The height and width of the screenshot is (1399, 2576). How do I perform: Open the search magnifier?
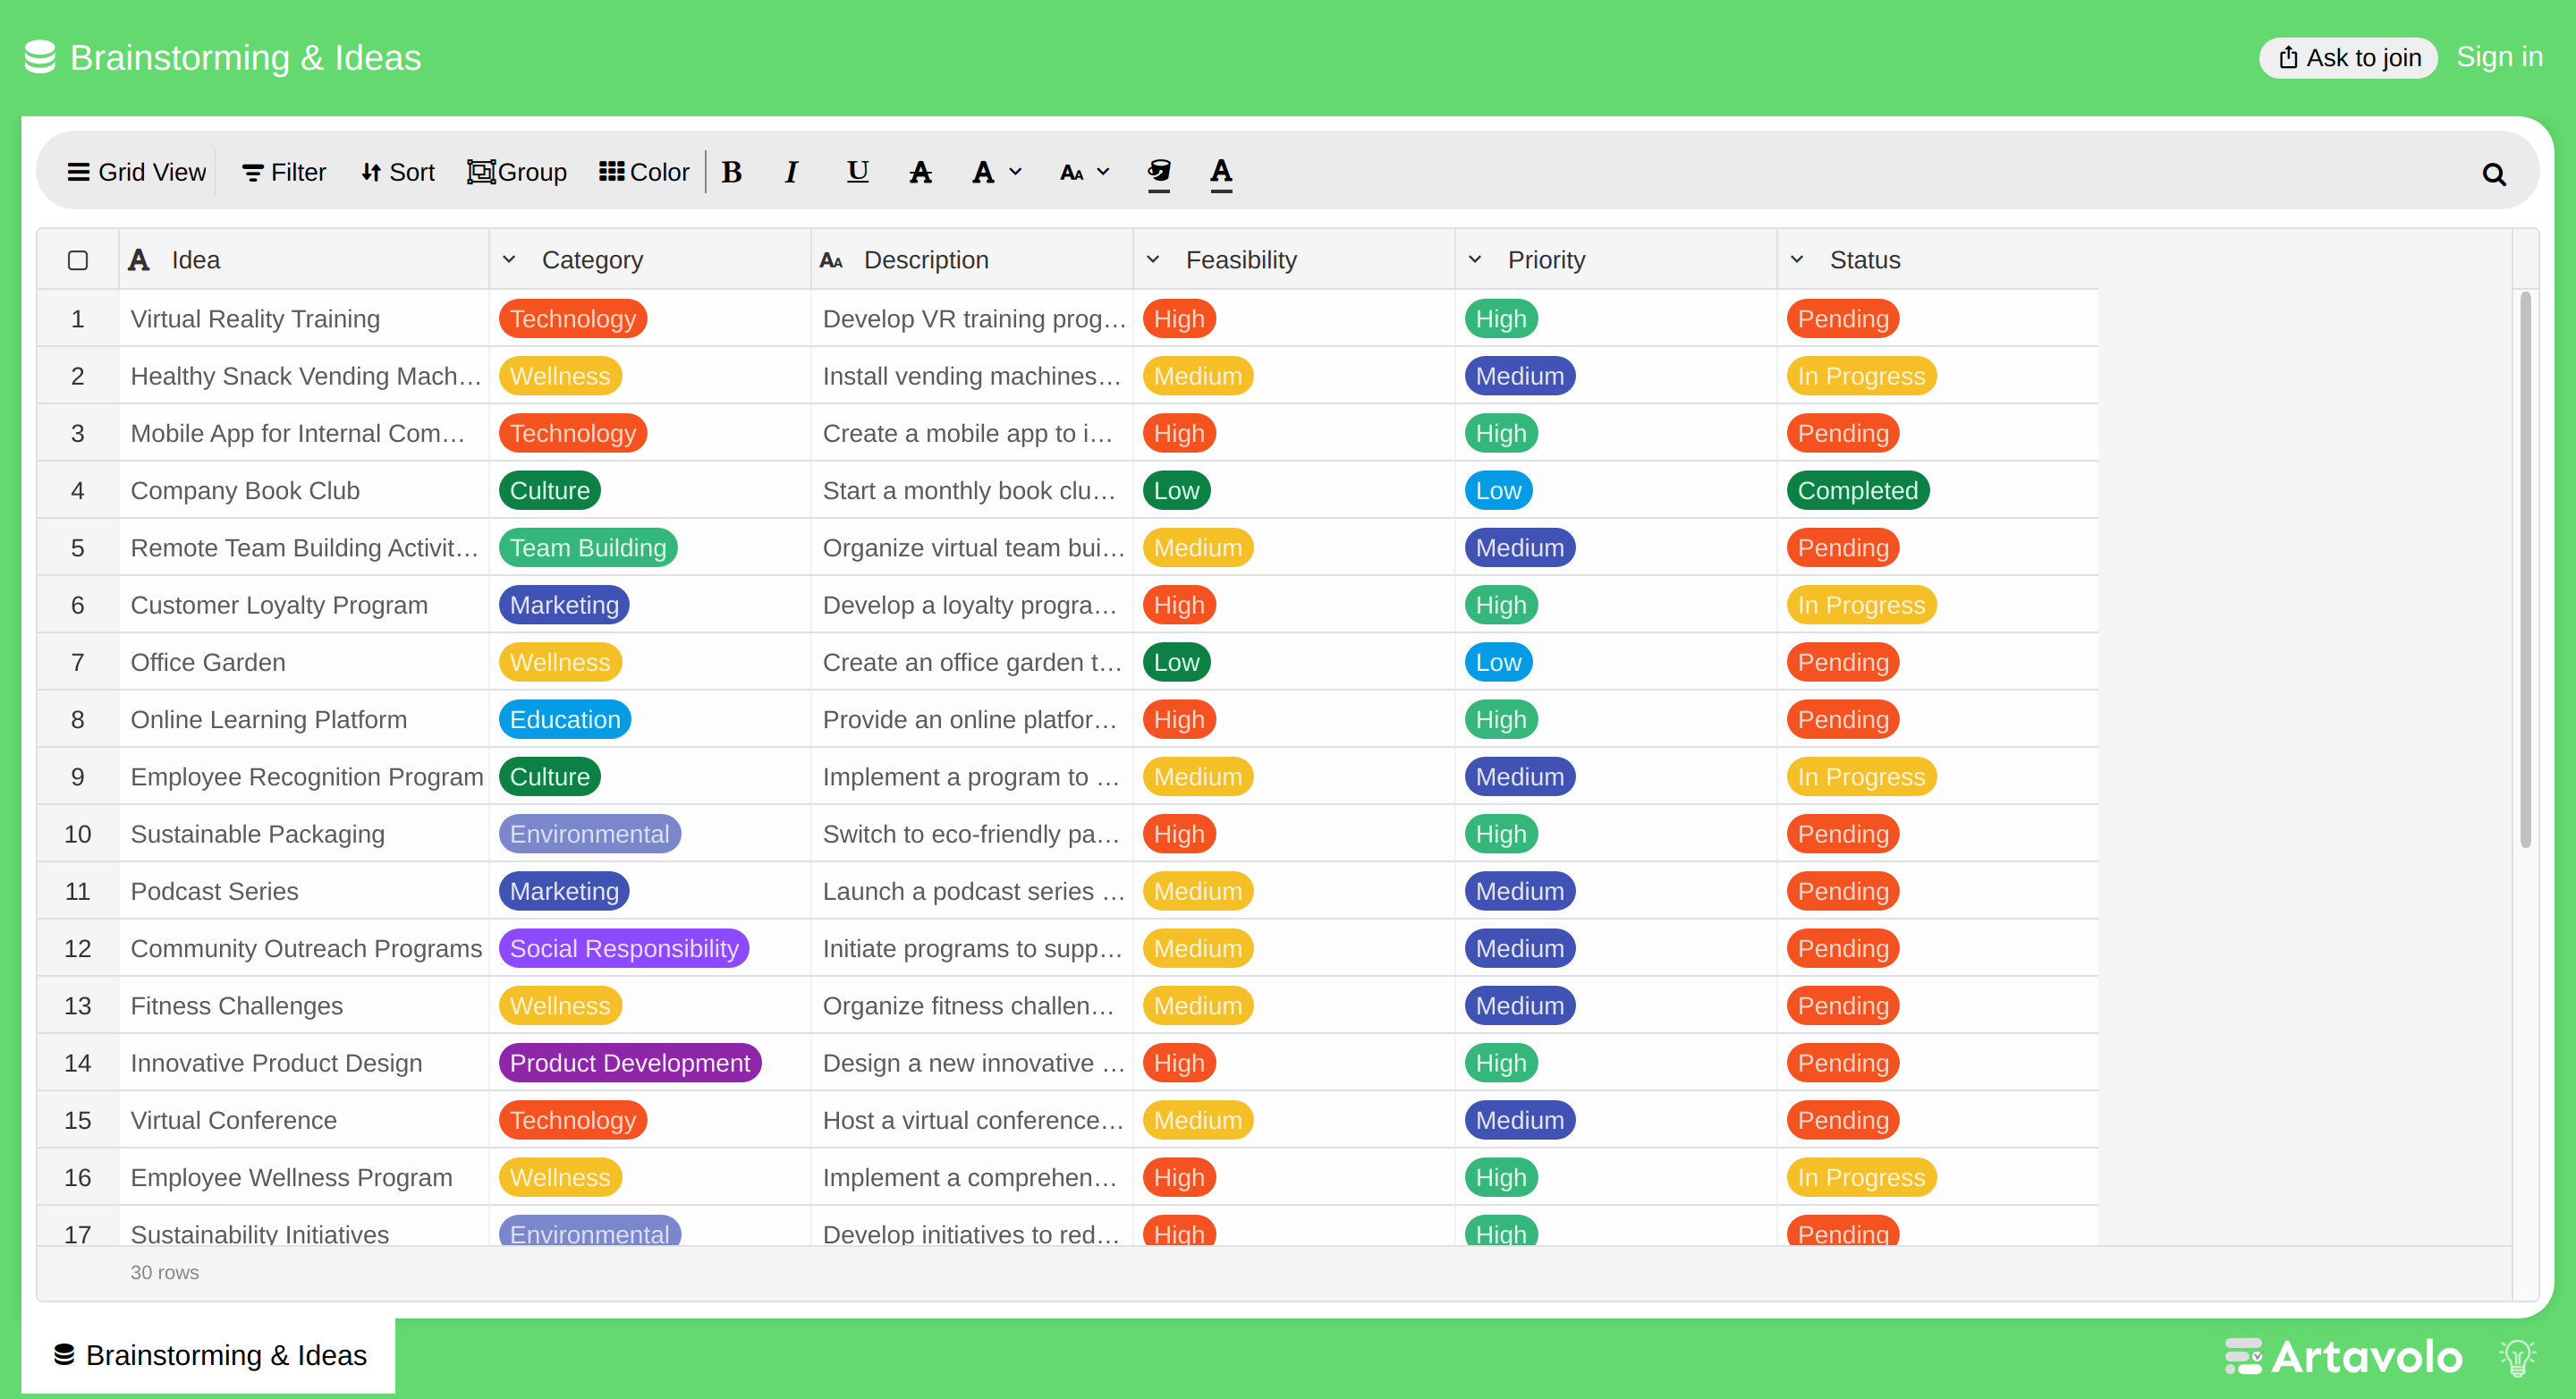click(2494, 174)
